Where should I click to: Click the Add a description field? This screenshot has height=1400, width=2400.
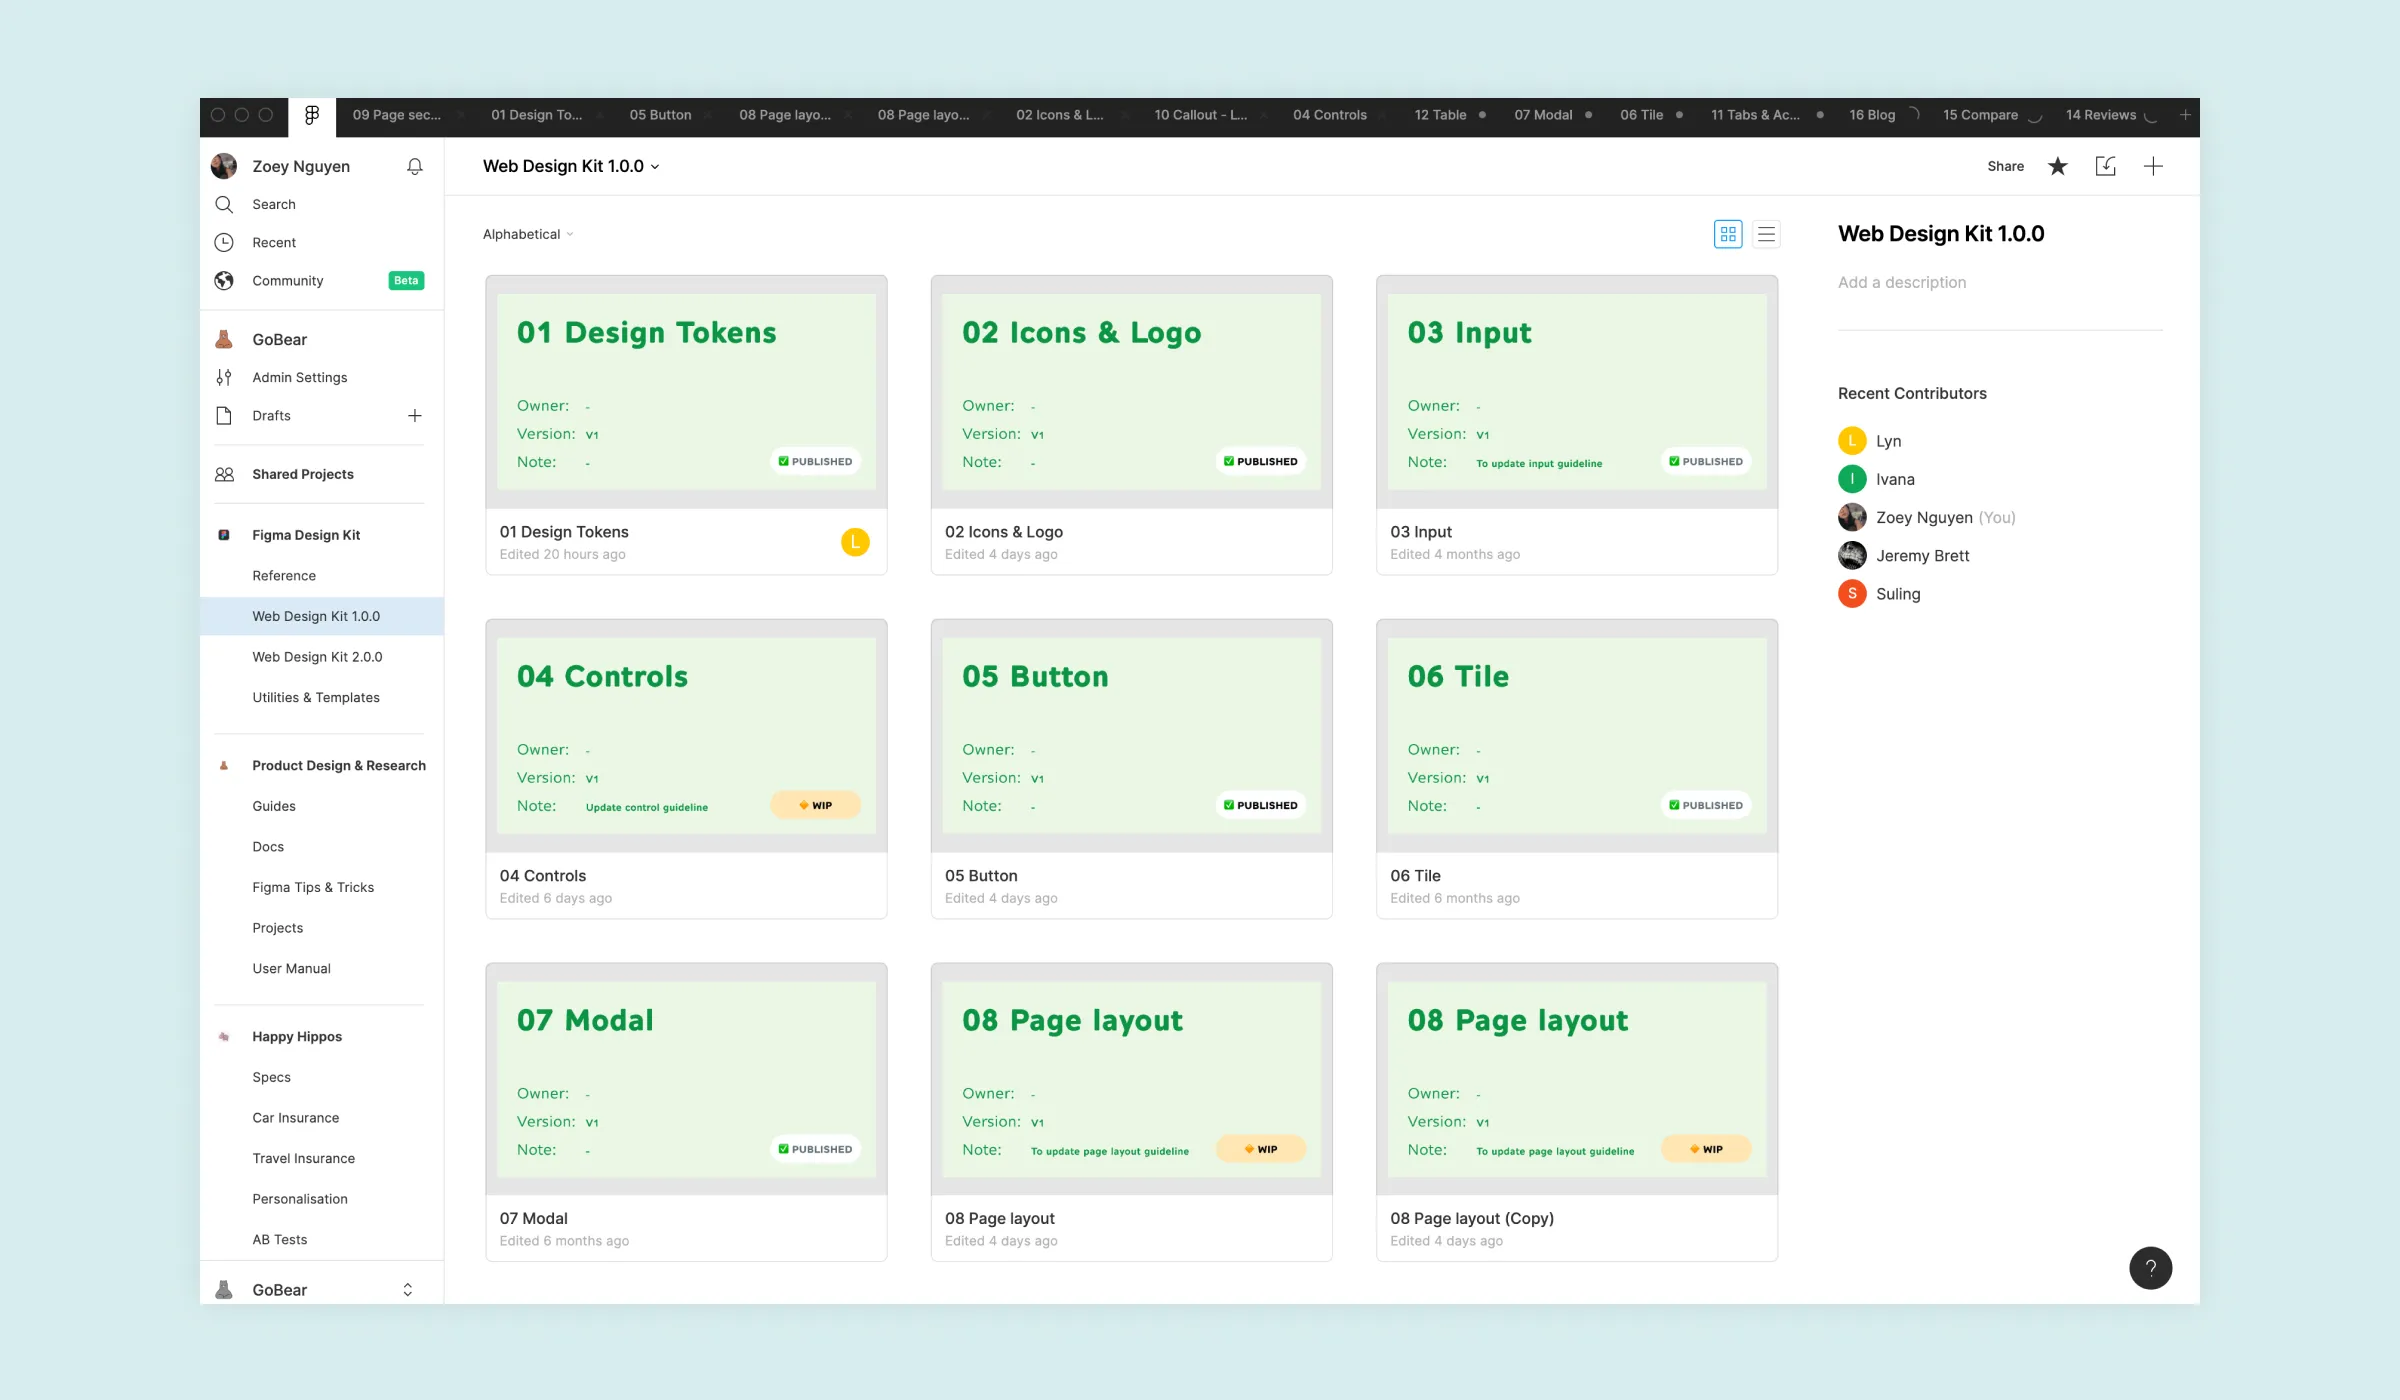pyautogui.click(x=1901, y=283)
